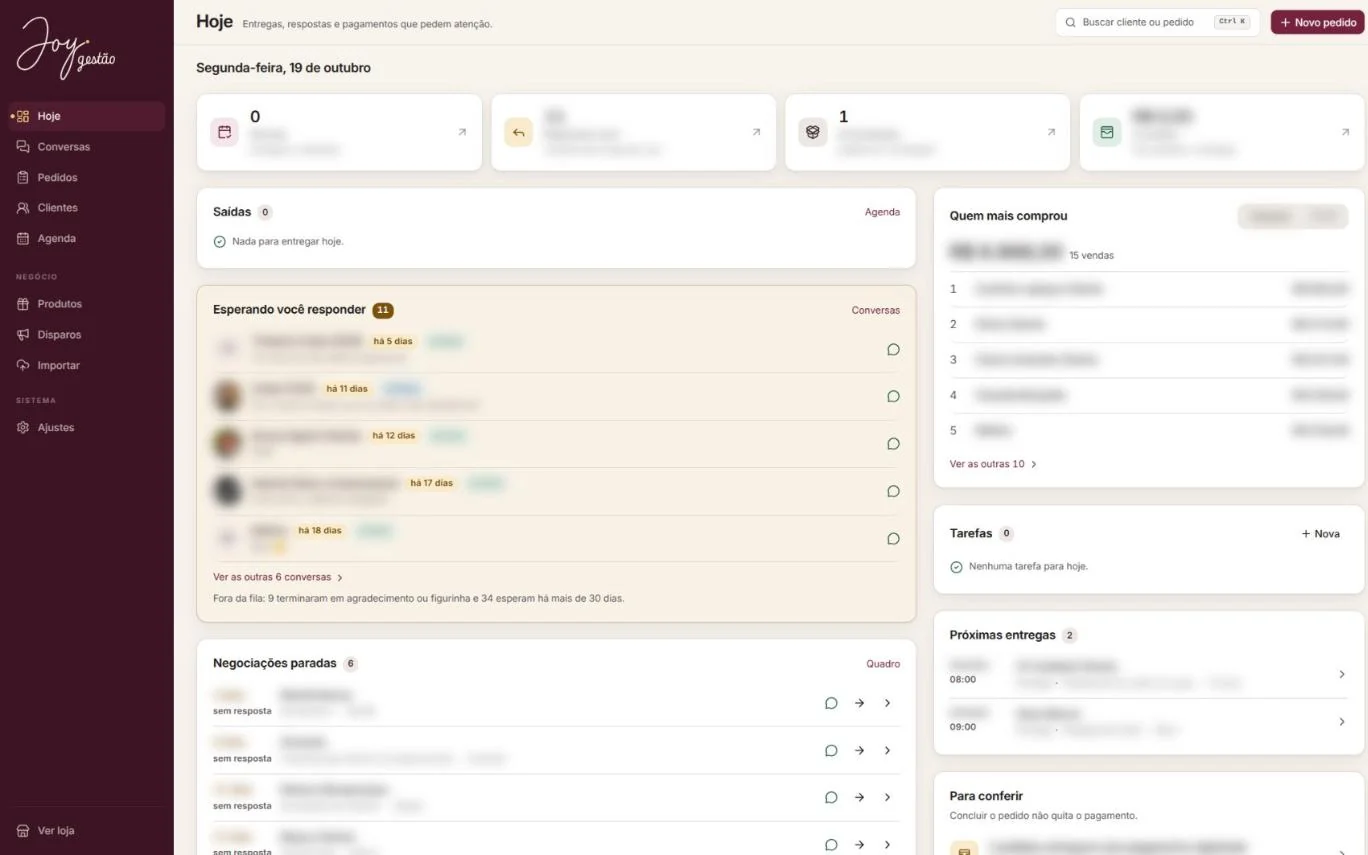
Task: Go to Pedidos in the sidebar
Action: tap(87, 177)
